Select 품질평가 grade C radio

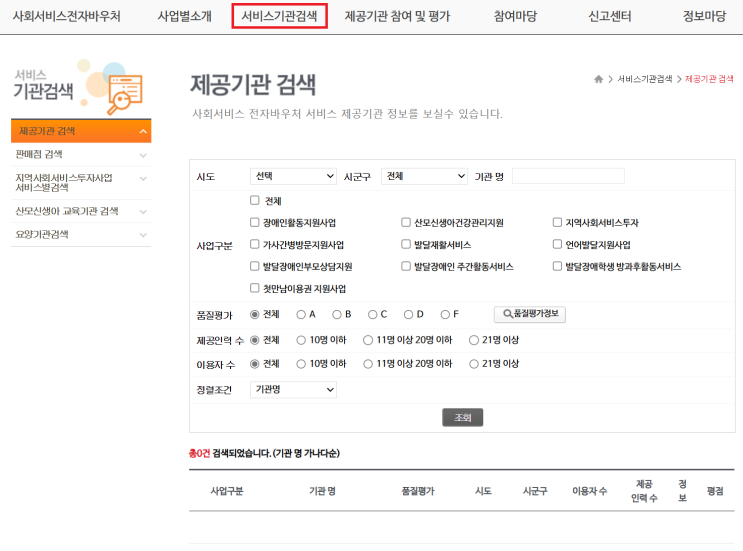tap(373, 315)
